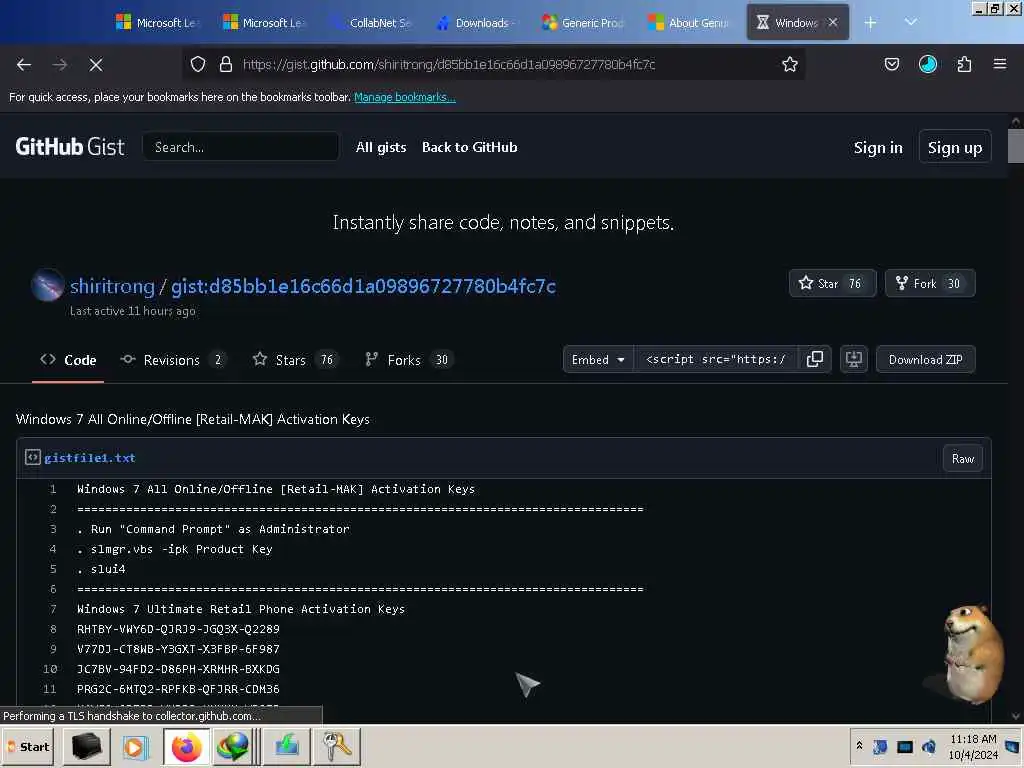
Task: Switch to the second Microsoft Learn tab
Action: pyautogui.click(x=263, y=23)
